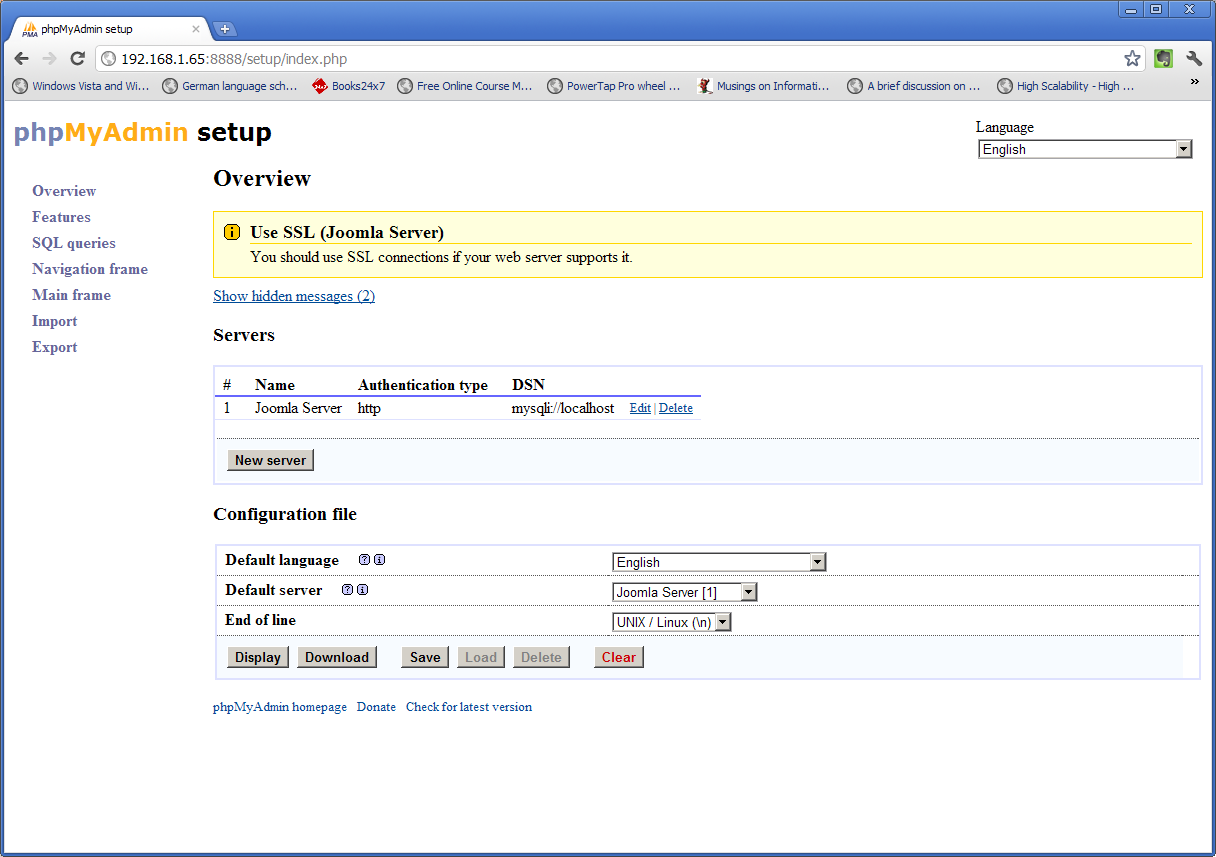This screenshot has height=857, width=1216.
Task: Click the info icon on the SSL warning
Action: [x=231, y=231]
